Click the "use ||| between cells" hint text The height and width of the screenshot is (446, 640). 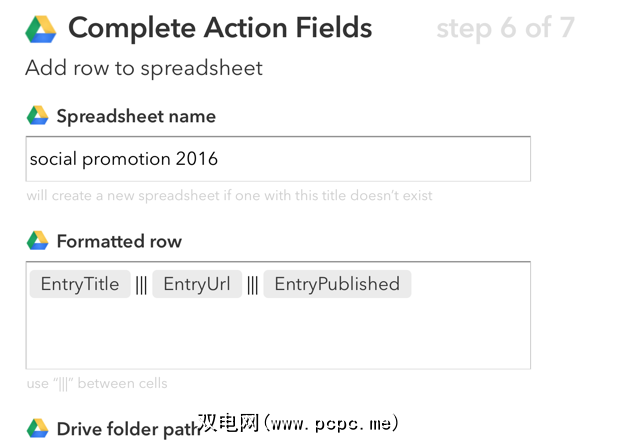[97, 383]
